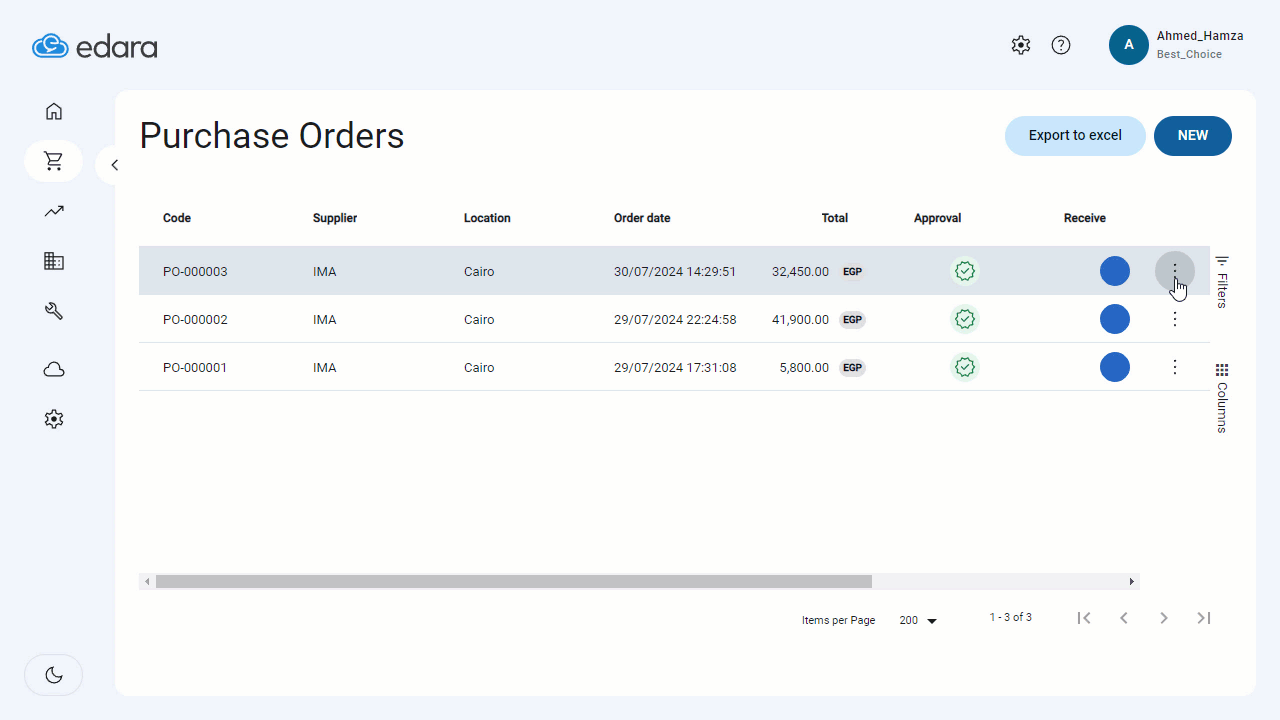The width and height of the screenshot is (1280, 720).
Task: Click receive status circle for PO-000001
Action: 1115,367
